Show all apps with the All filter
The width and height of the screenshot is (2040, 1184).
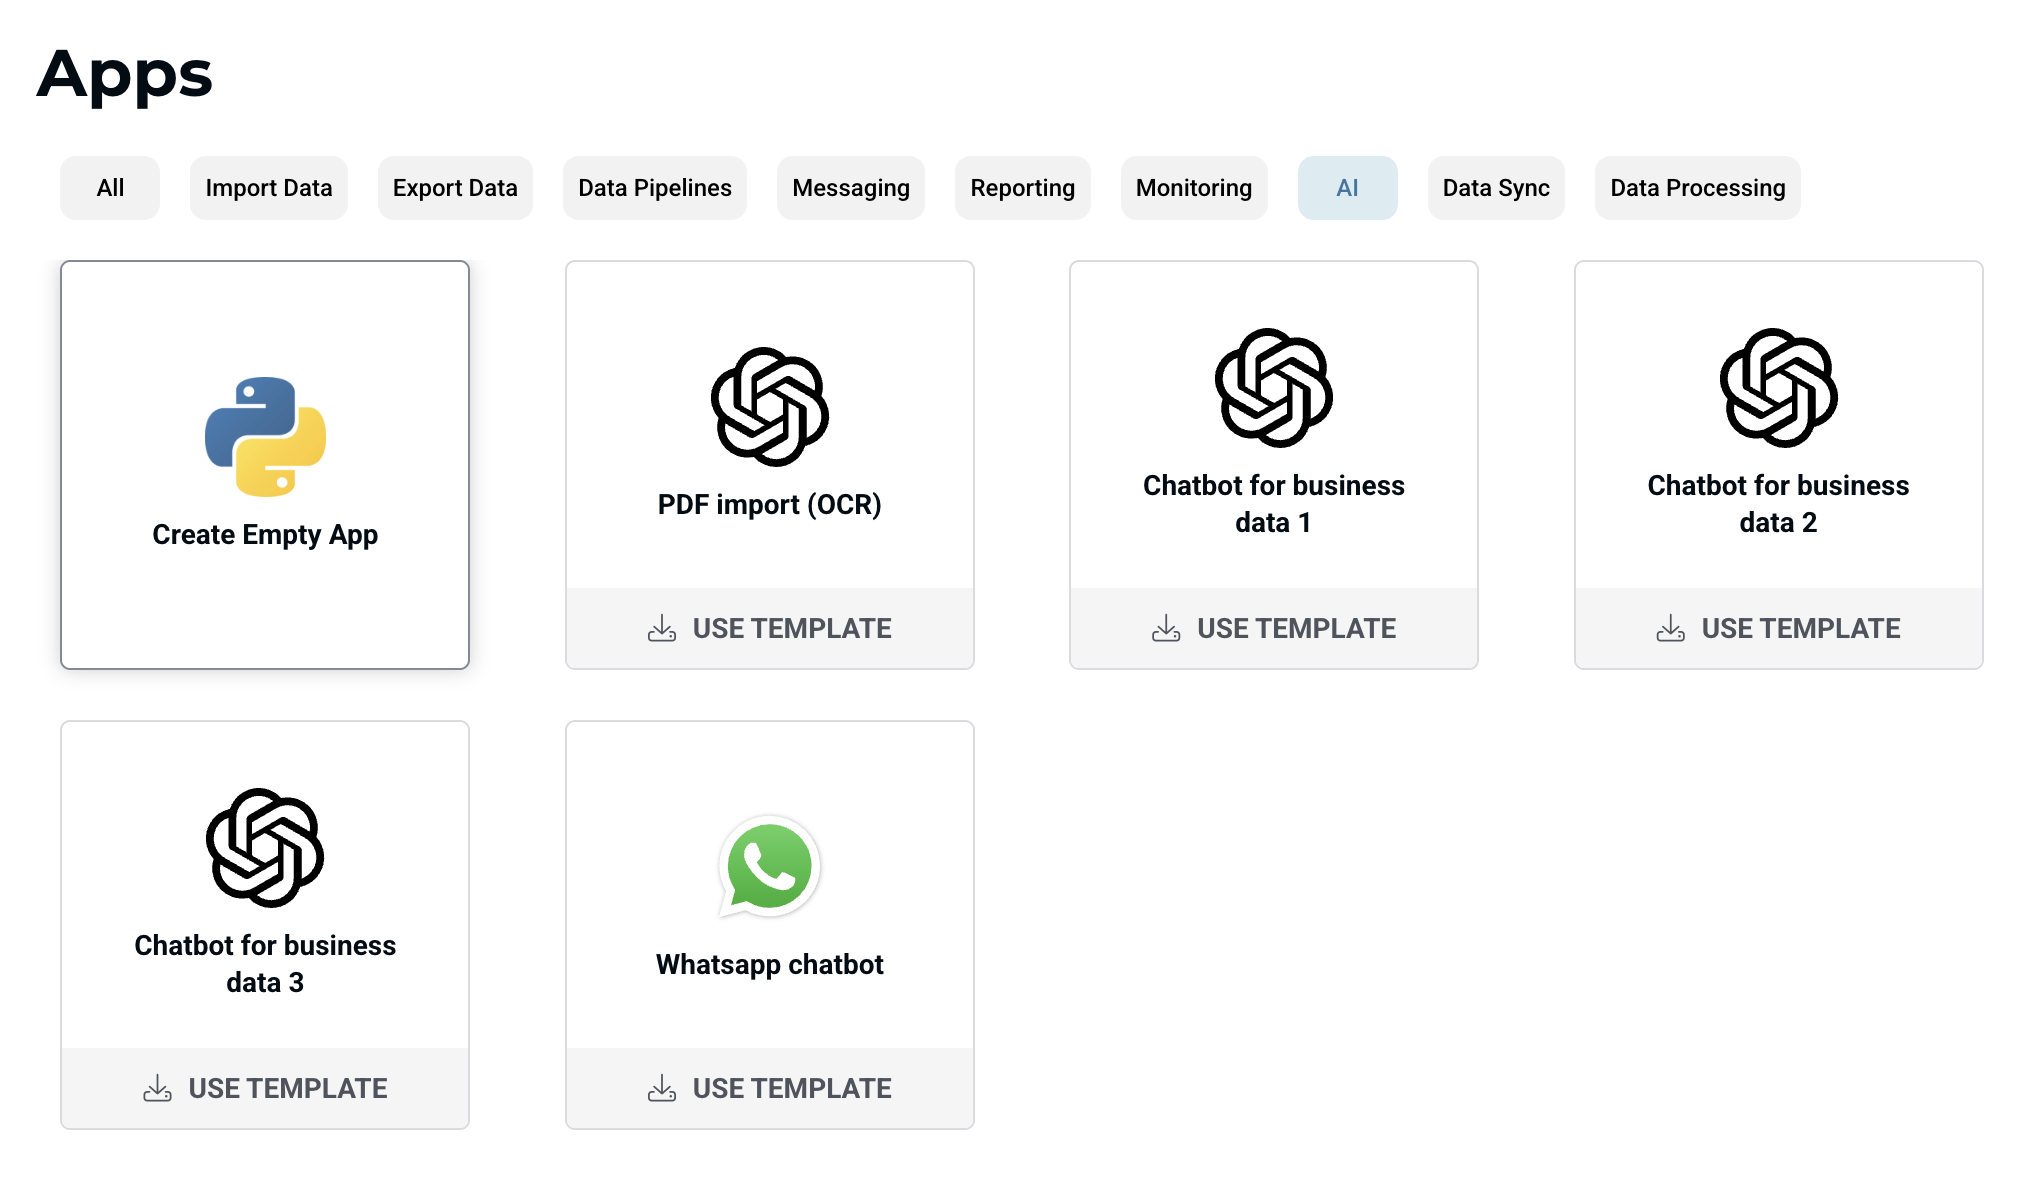coord(110,188)
